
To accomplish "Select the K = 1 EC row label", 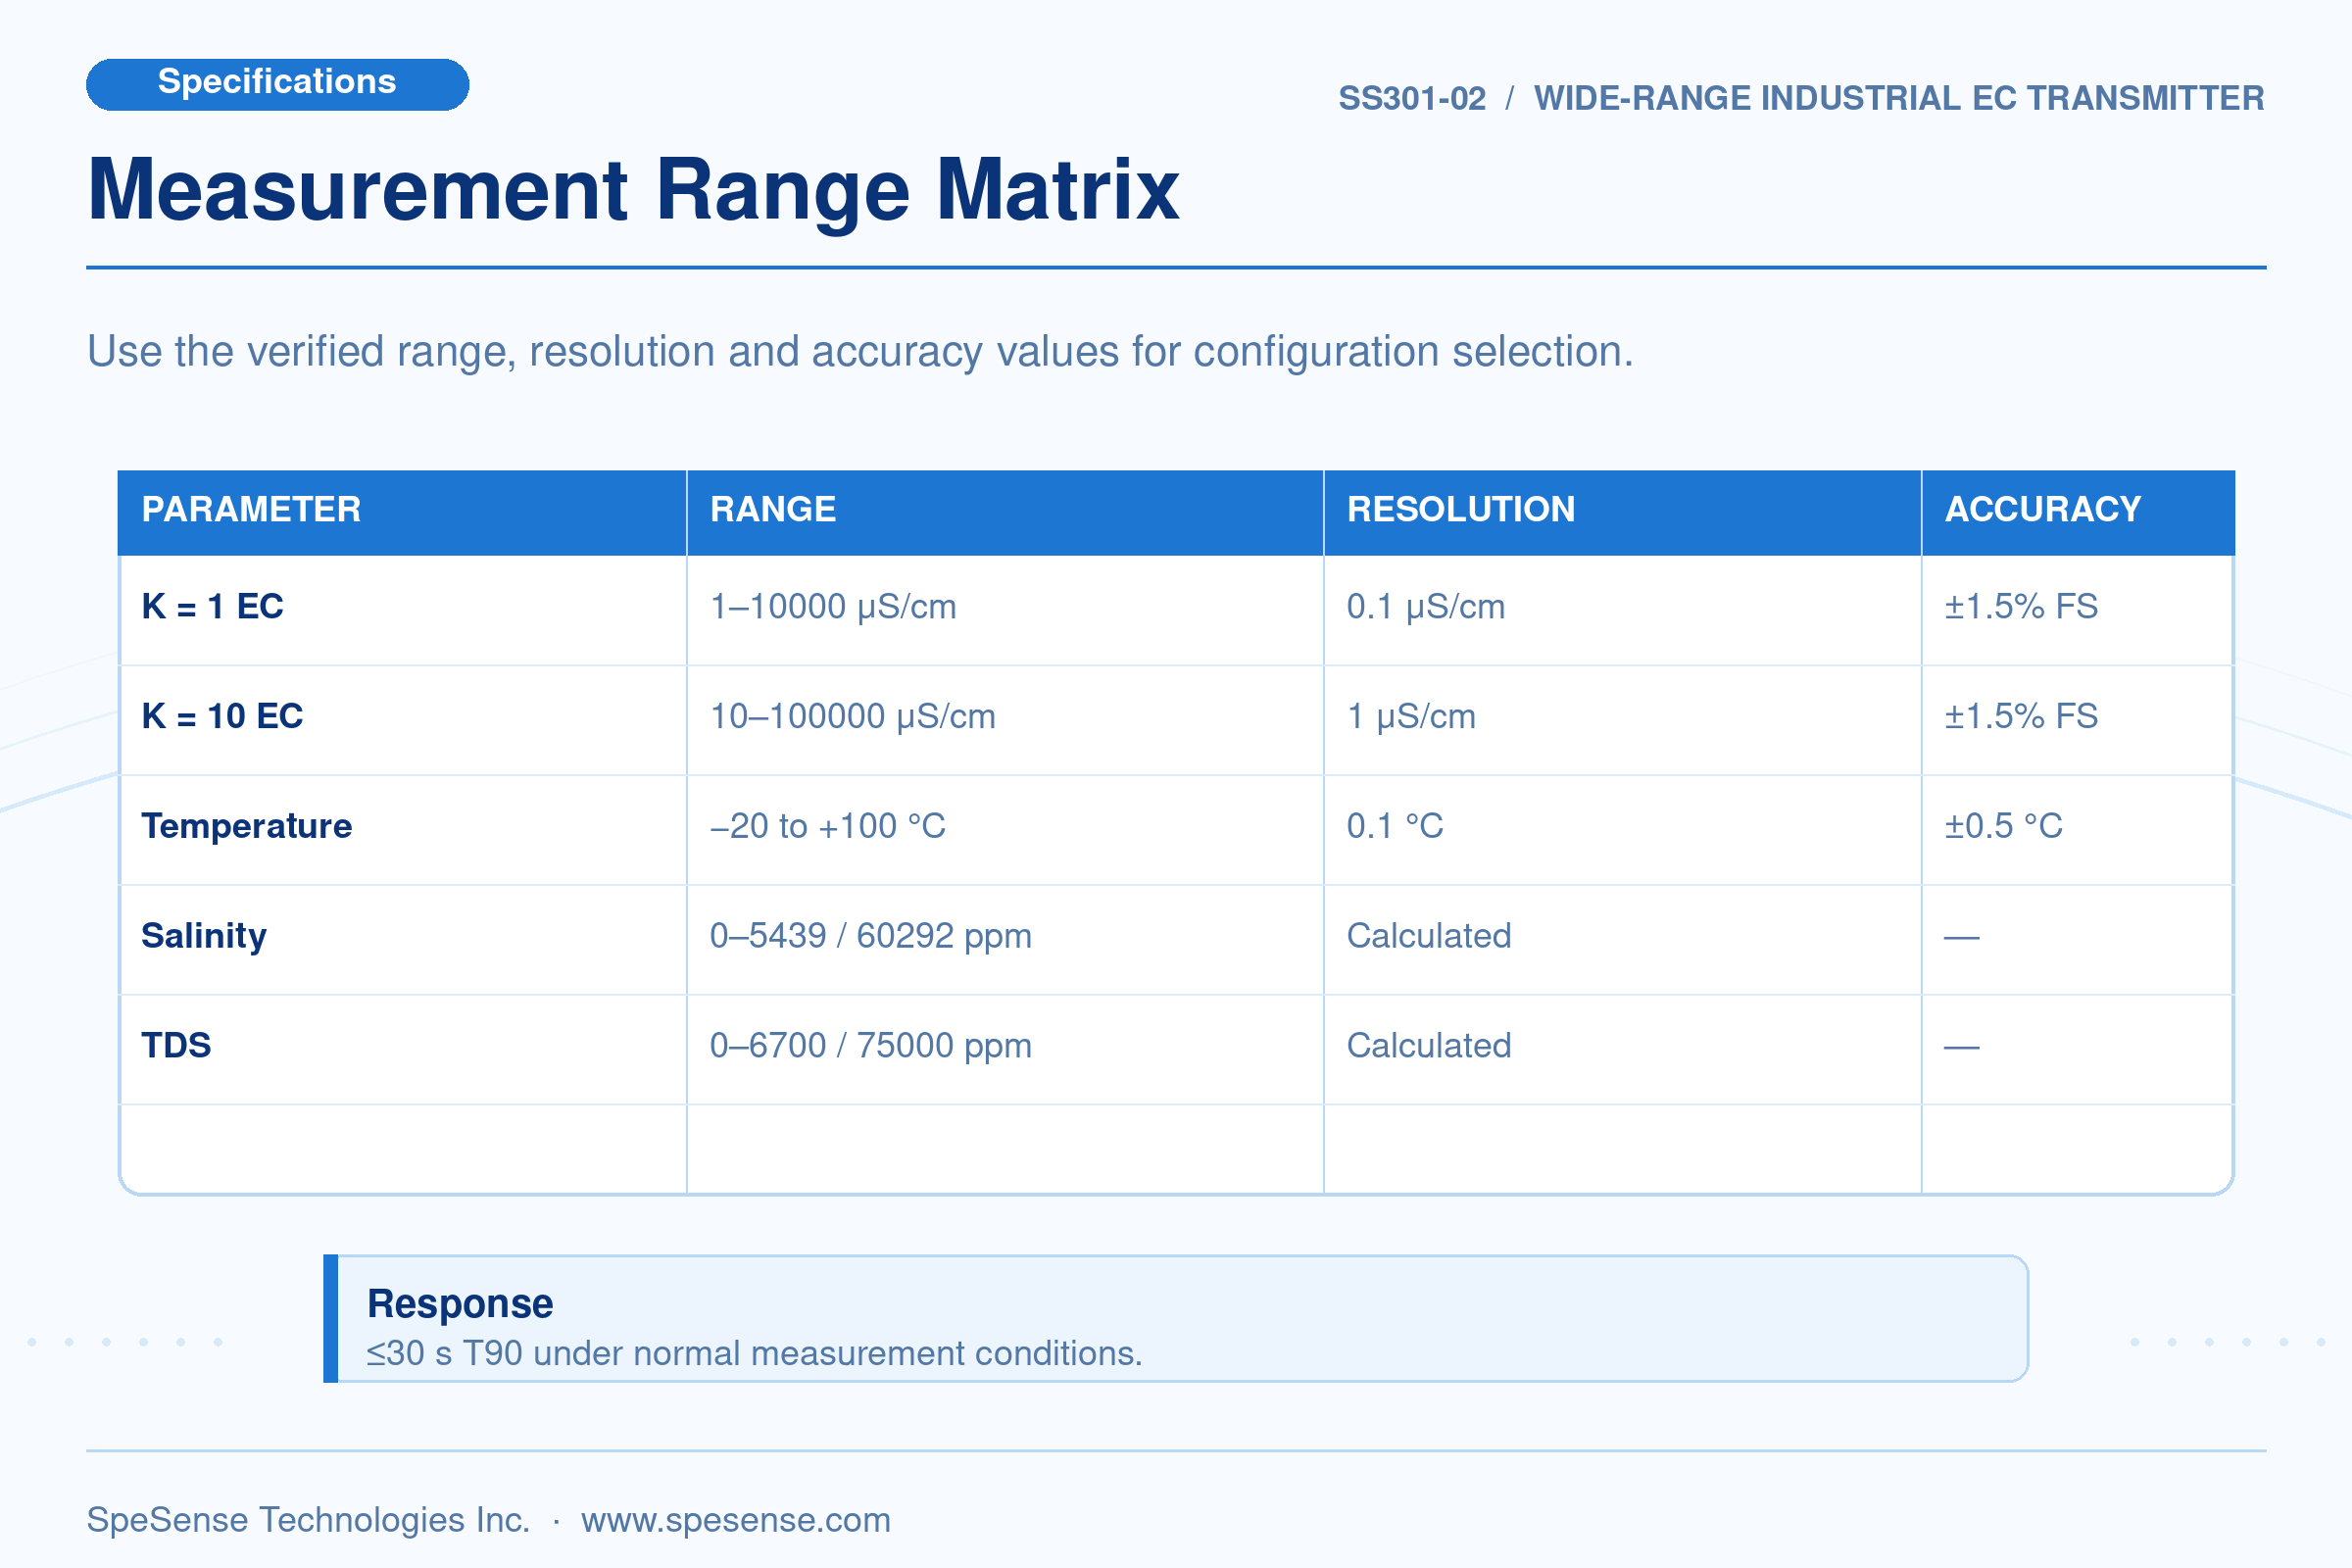I will pos(212,607).
